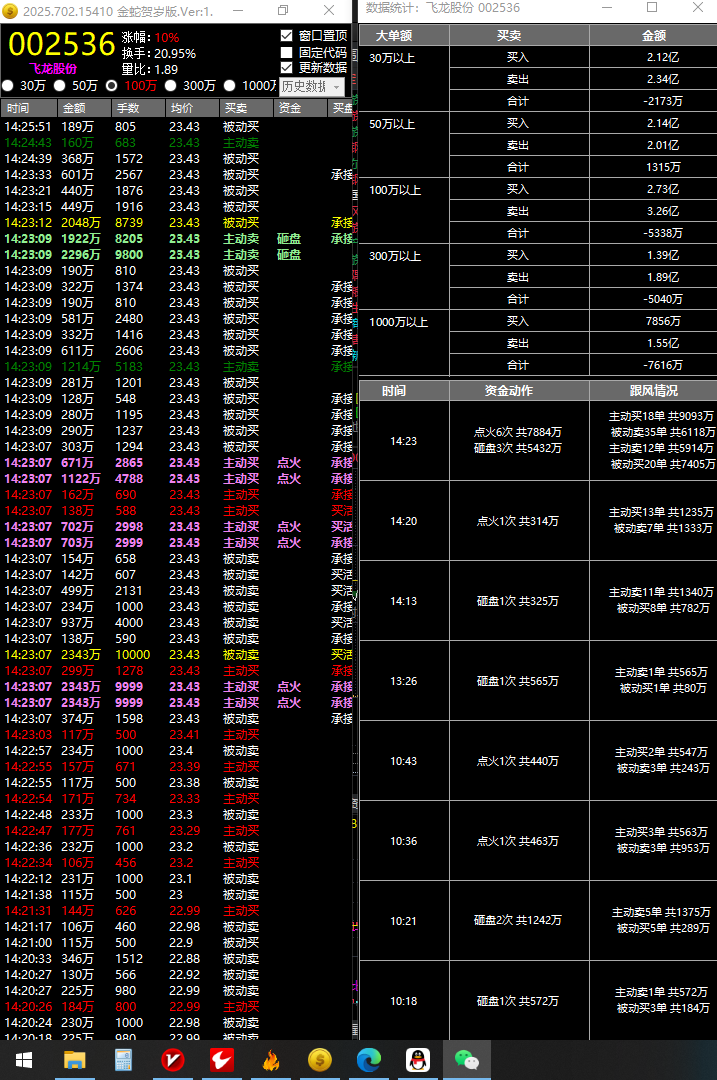Select the 10:18 time cell

click(x=404, y=1001)
